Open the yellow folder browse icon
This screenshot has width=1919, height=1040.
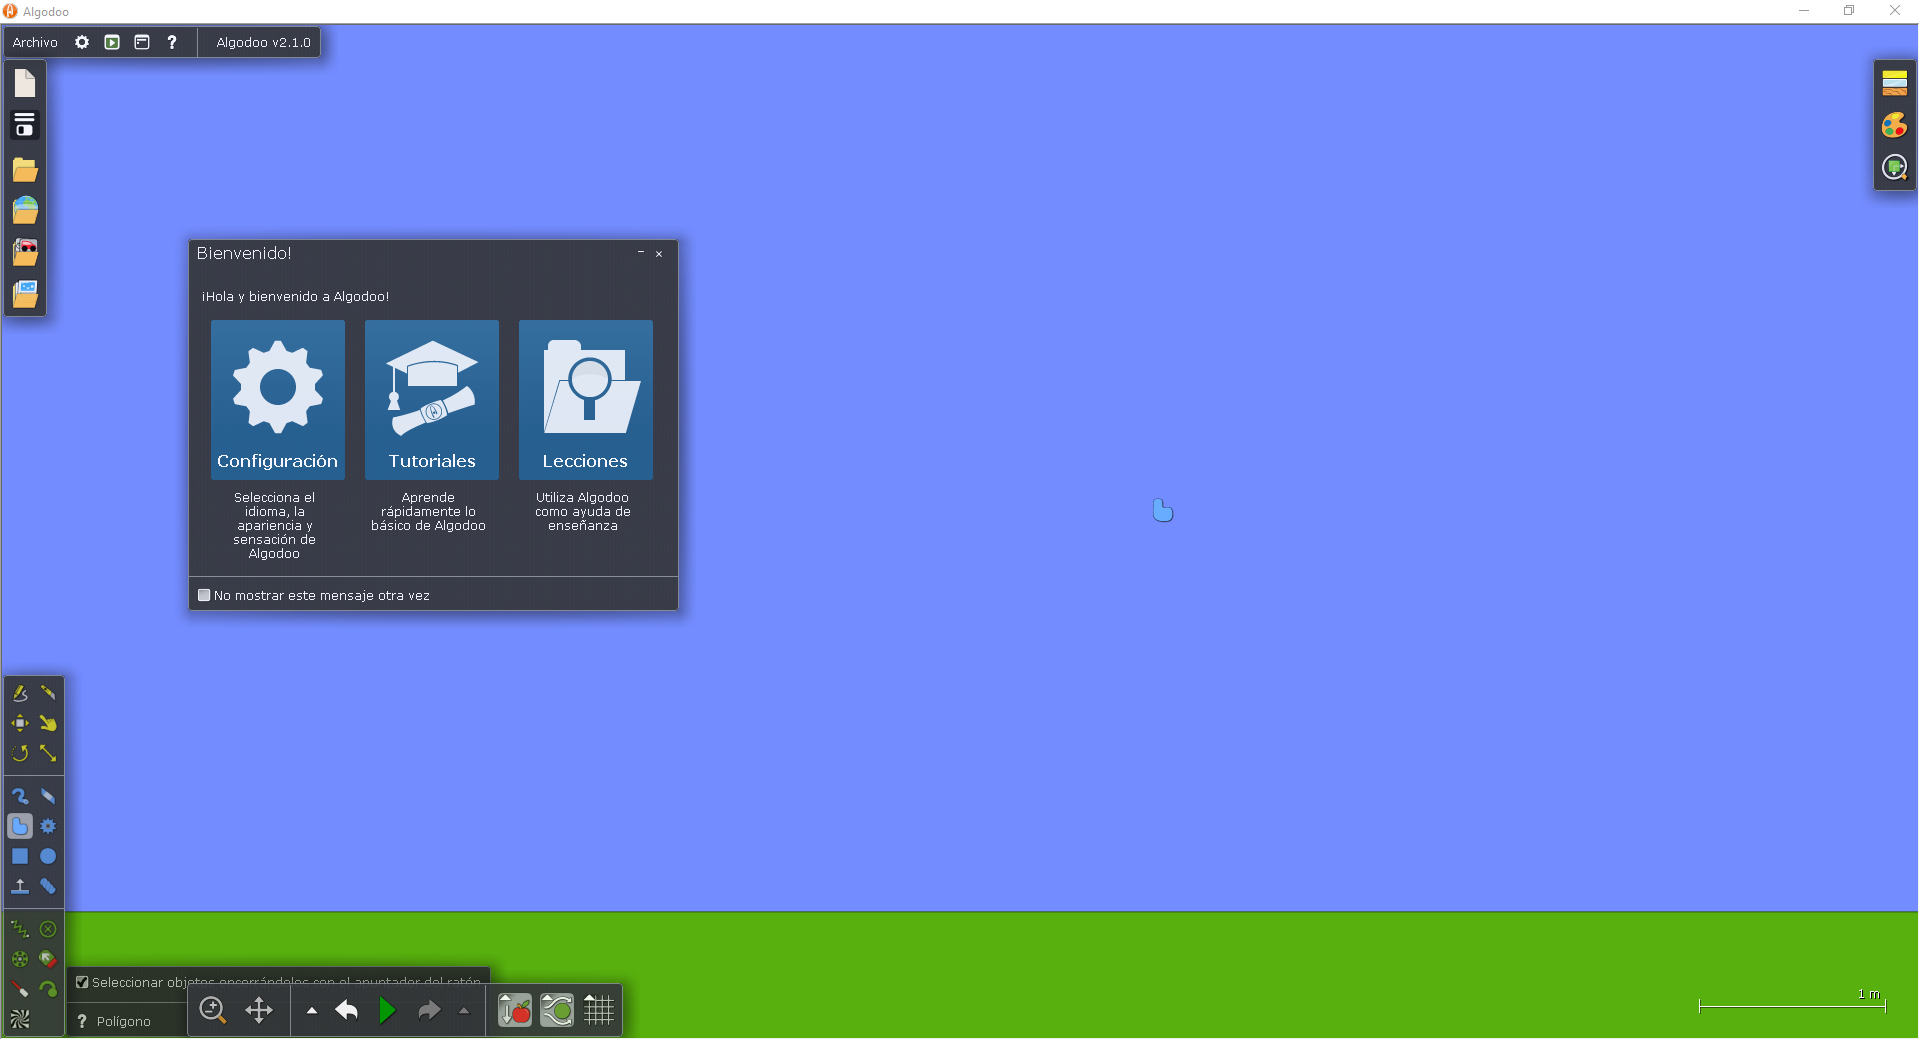point(25,169)
